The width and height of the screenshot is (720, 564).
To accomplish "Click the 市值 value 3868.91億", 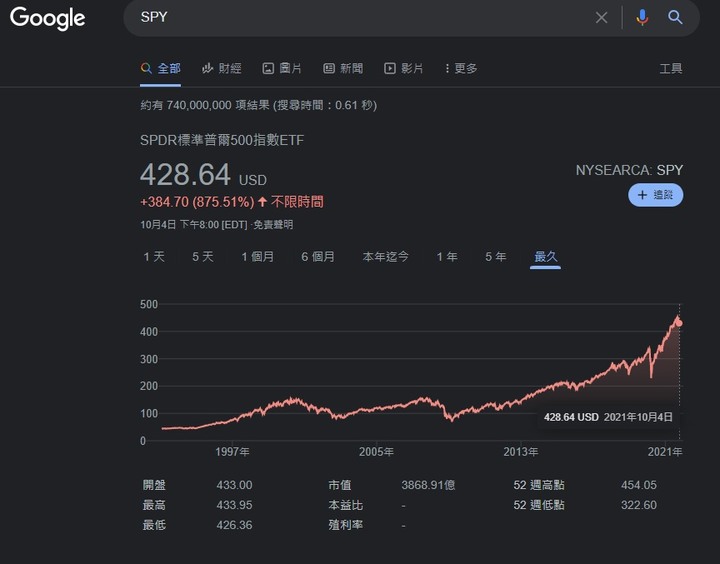I will (428, 485).
